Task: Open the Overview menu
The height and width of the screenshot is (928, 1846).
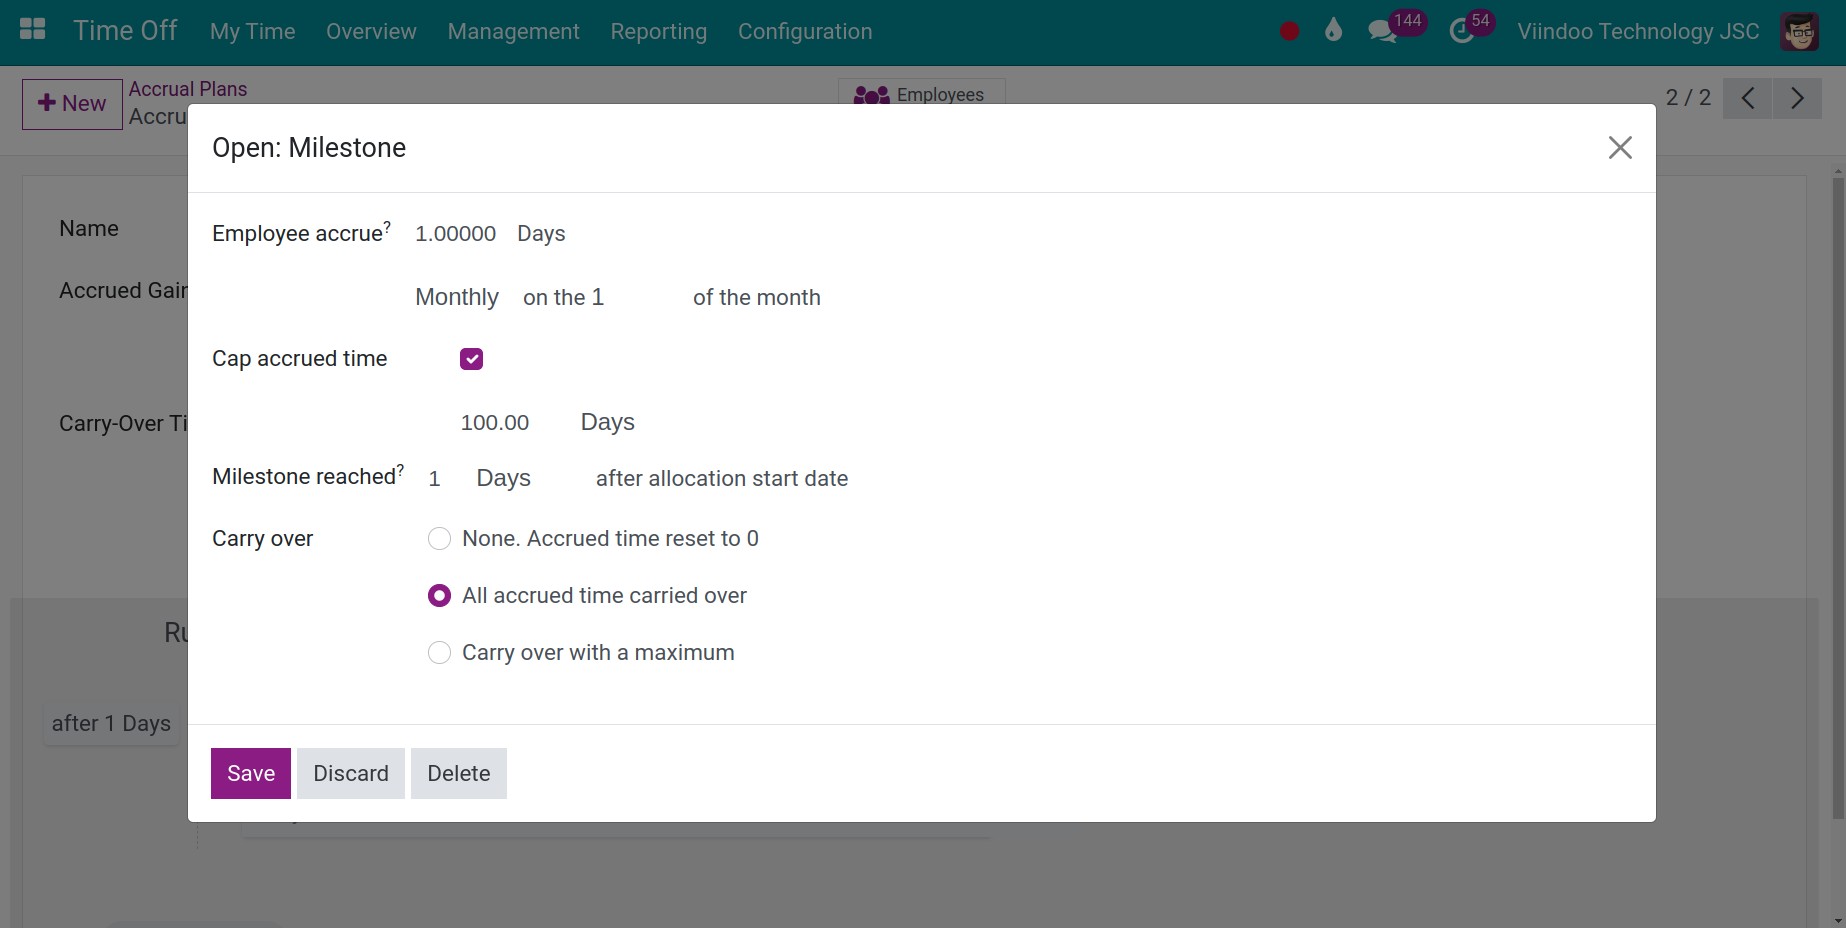Action: point(371,31)
